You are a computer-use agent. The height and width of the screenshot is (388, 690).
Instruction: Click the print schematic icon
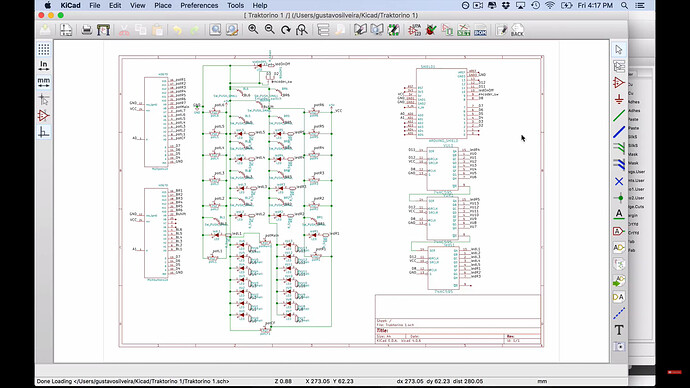pos(87,30)
